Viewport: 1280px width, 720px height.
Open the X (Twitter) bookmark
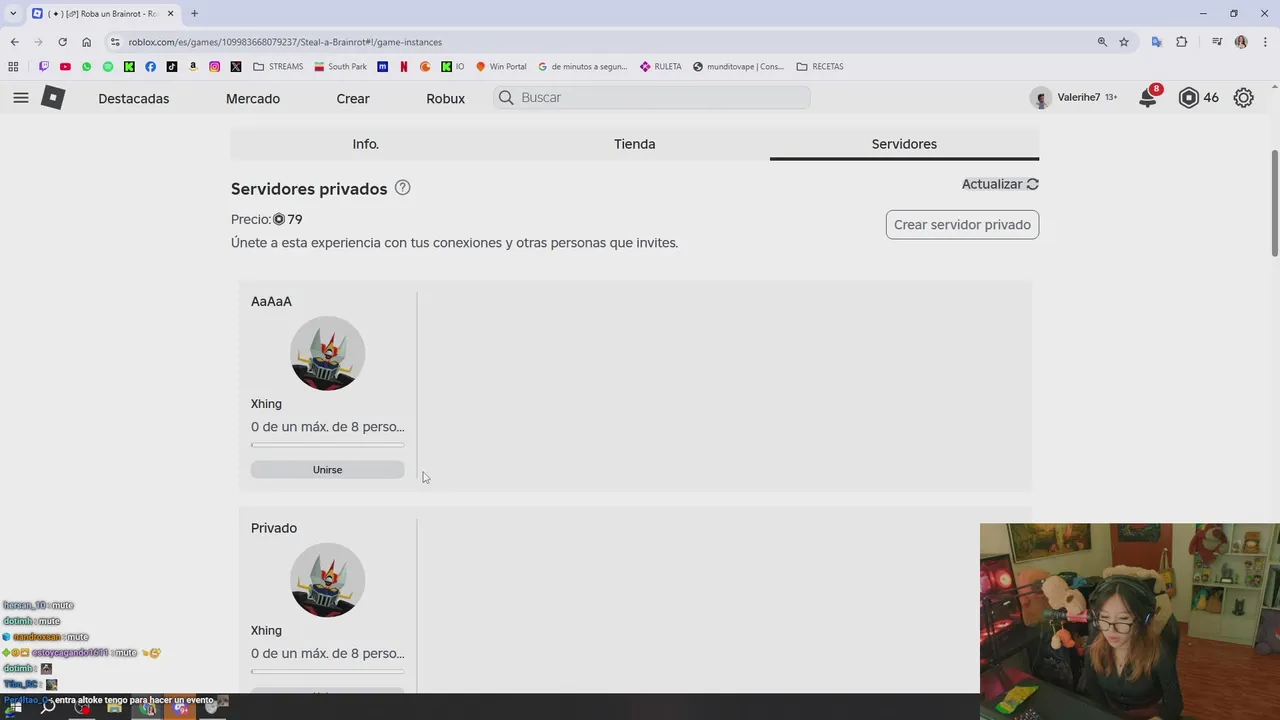click(x=236, y=67)
